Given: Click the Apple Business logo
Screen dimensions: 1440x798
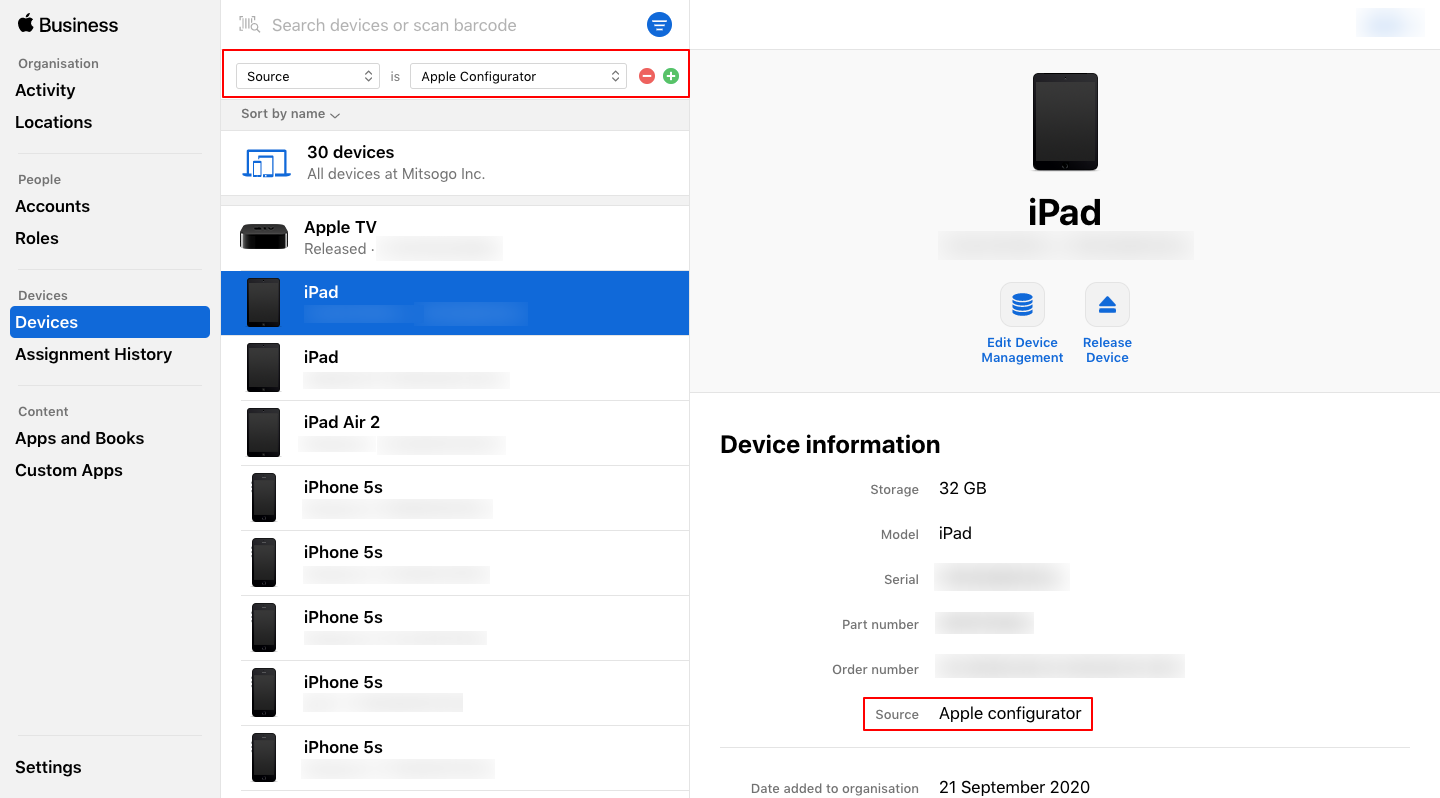Looking at the screenshot, I should [67, 25].
